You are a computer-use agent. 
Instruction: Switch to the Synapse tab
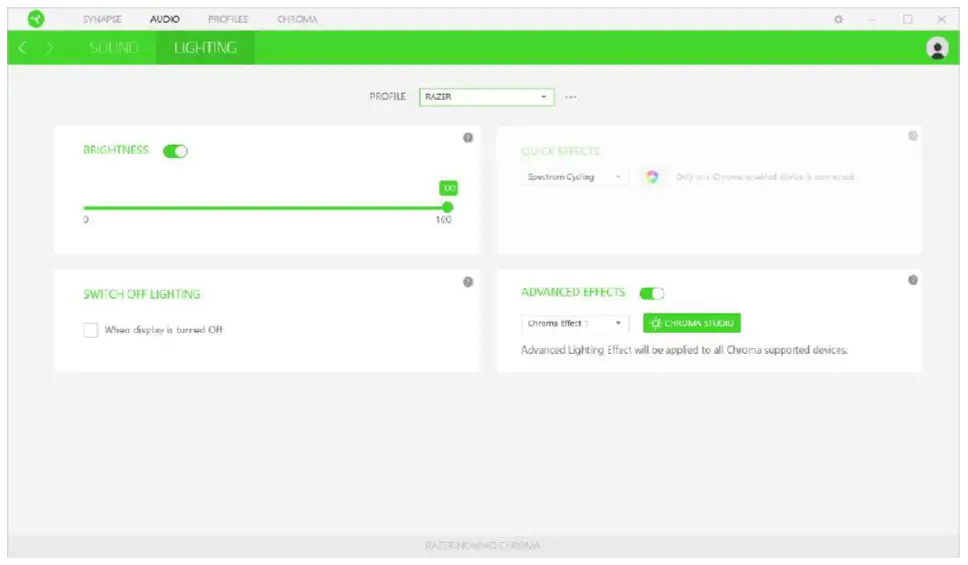tap(102, 19)
